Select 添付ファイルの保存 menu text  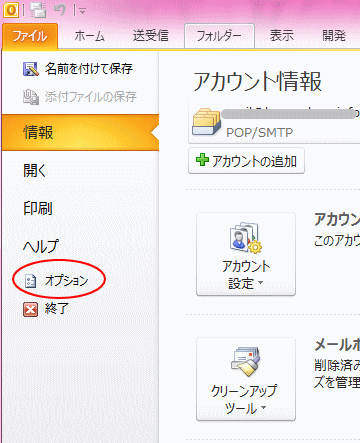91,97
